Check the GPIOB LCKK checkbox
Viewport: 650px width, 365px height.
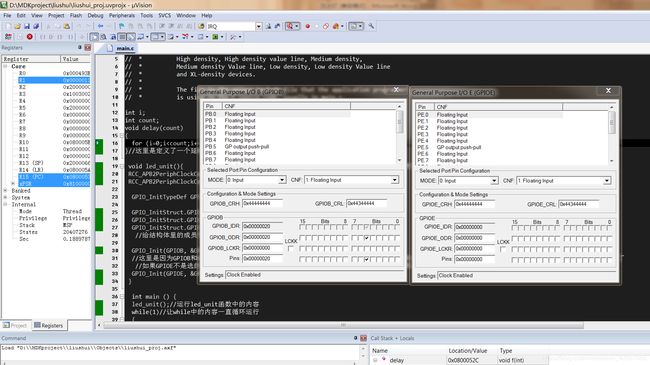[x=290, y=249]
